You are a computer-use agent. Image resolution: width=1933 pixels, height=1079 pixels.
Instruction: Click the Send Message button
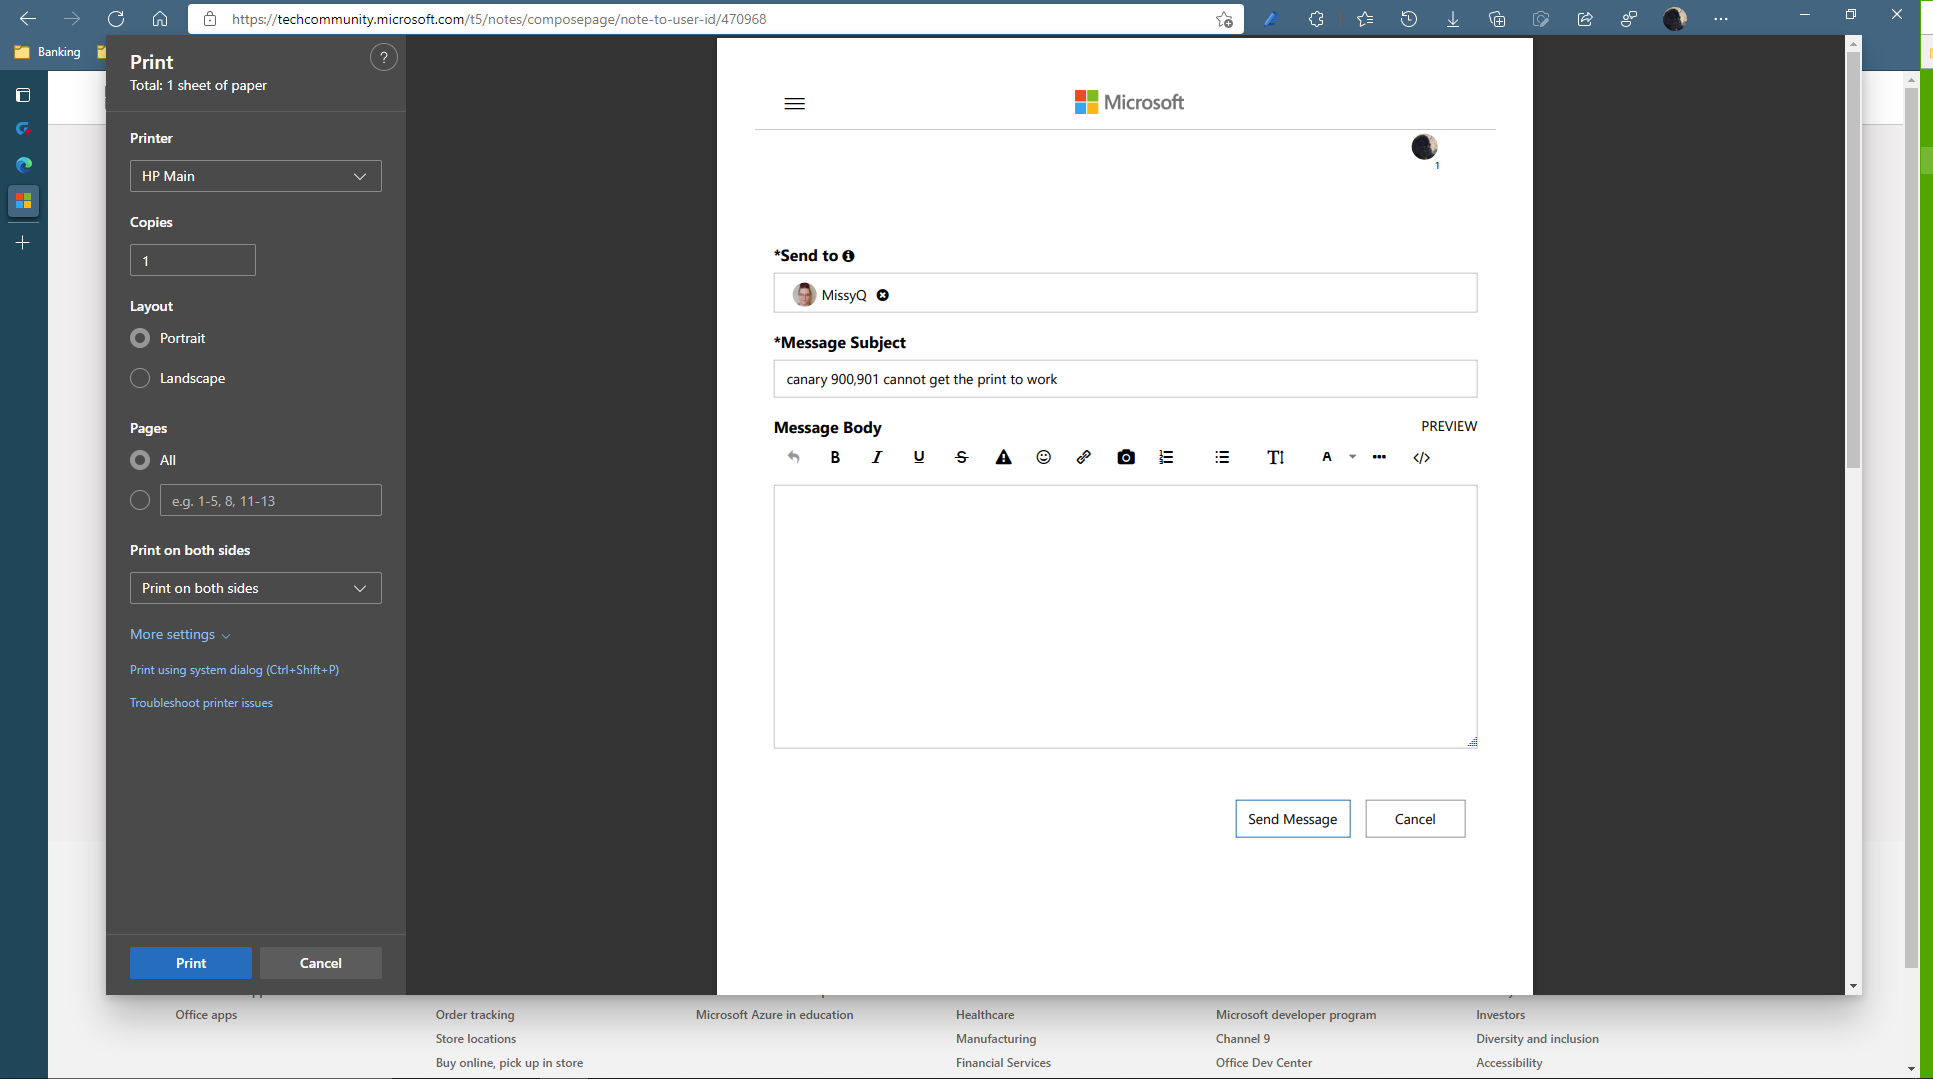point(1292,818)
